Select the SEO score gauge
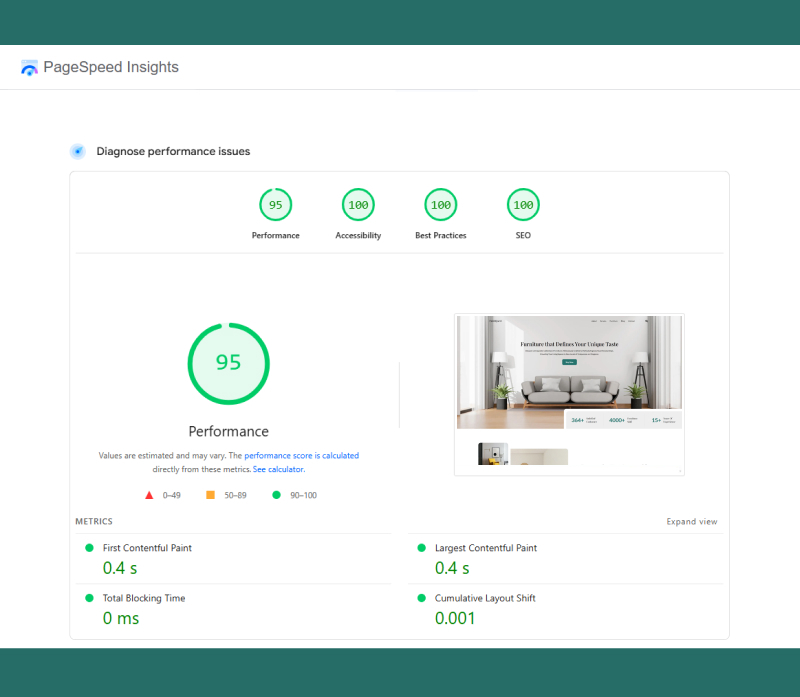 [x=523, y=205]
